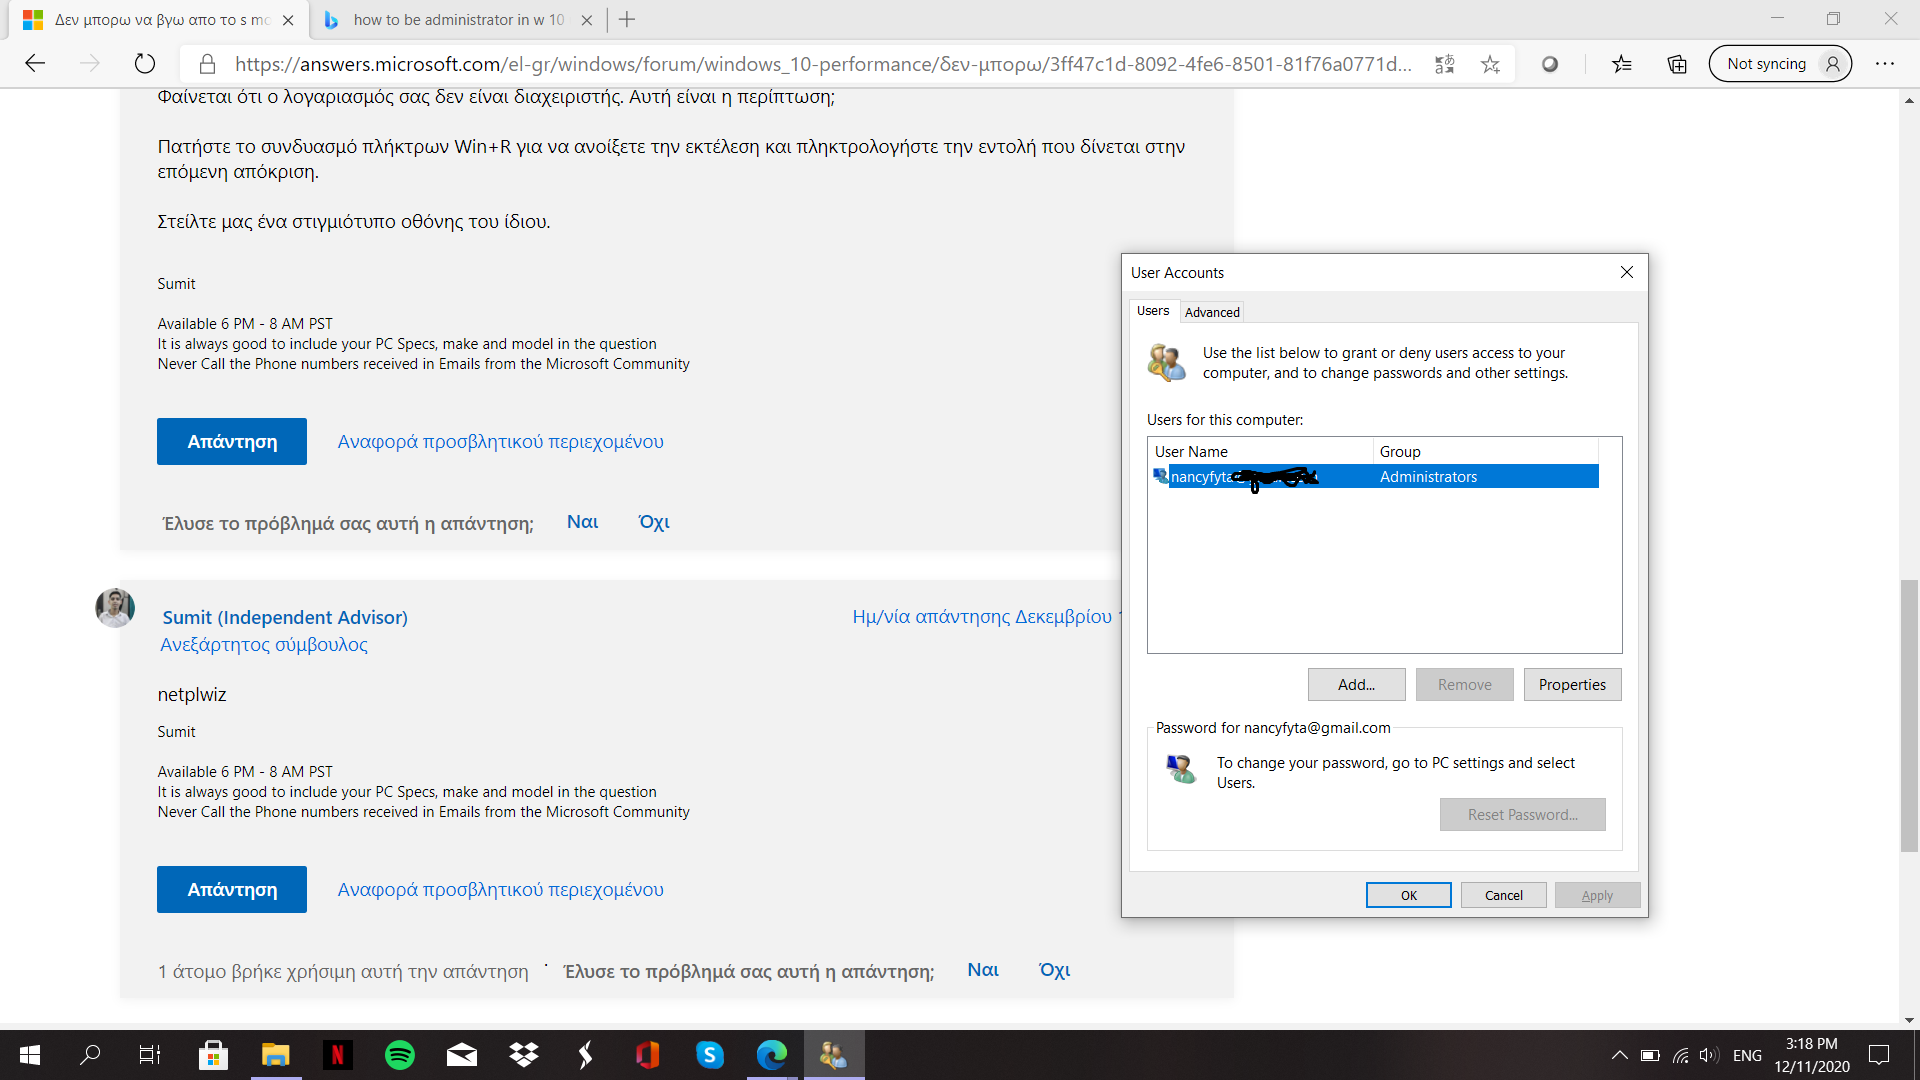This screenshot has height=1080, width=1920.
Task: Click Όχι for the netplwiz answer
Action: click(1054, 970)
